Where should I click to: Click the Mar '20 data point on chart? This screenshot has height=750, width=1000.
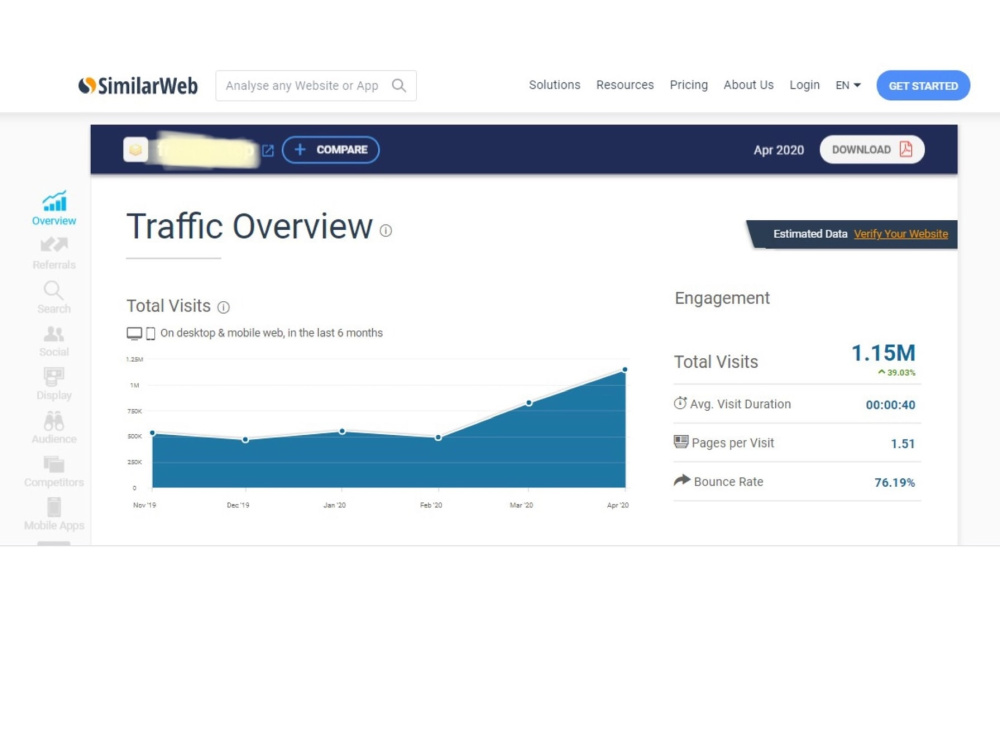pos(529,403)
